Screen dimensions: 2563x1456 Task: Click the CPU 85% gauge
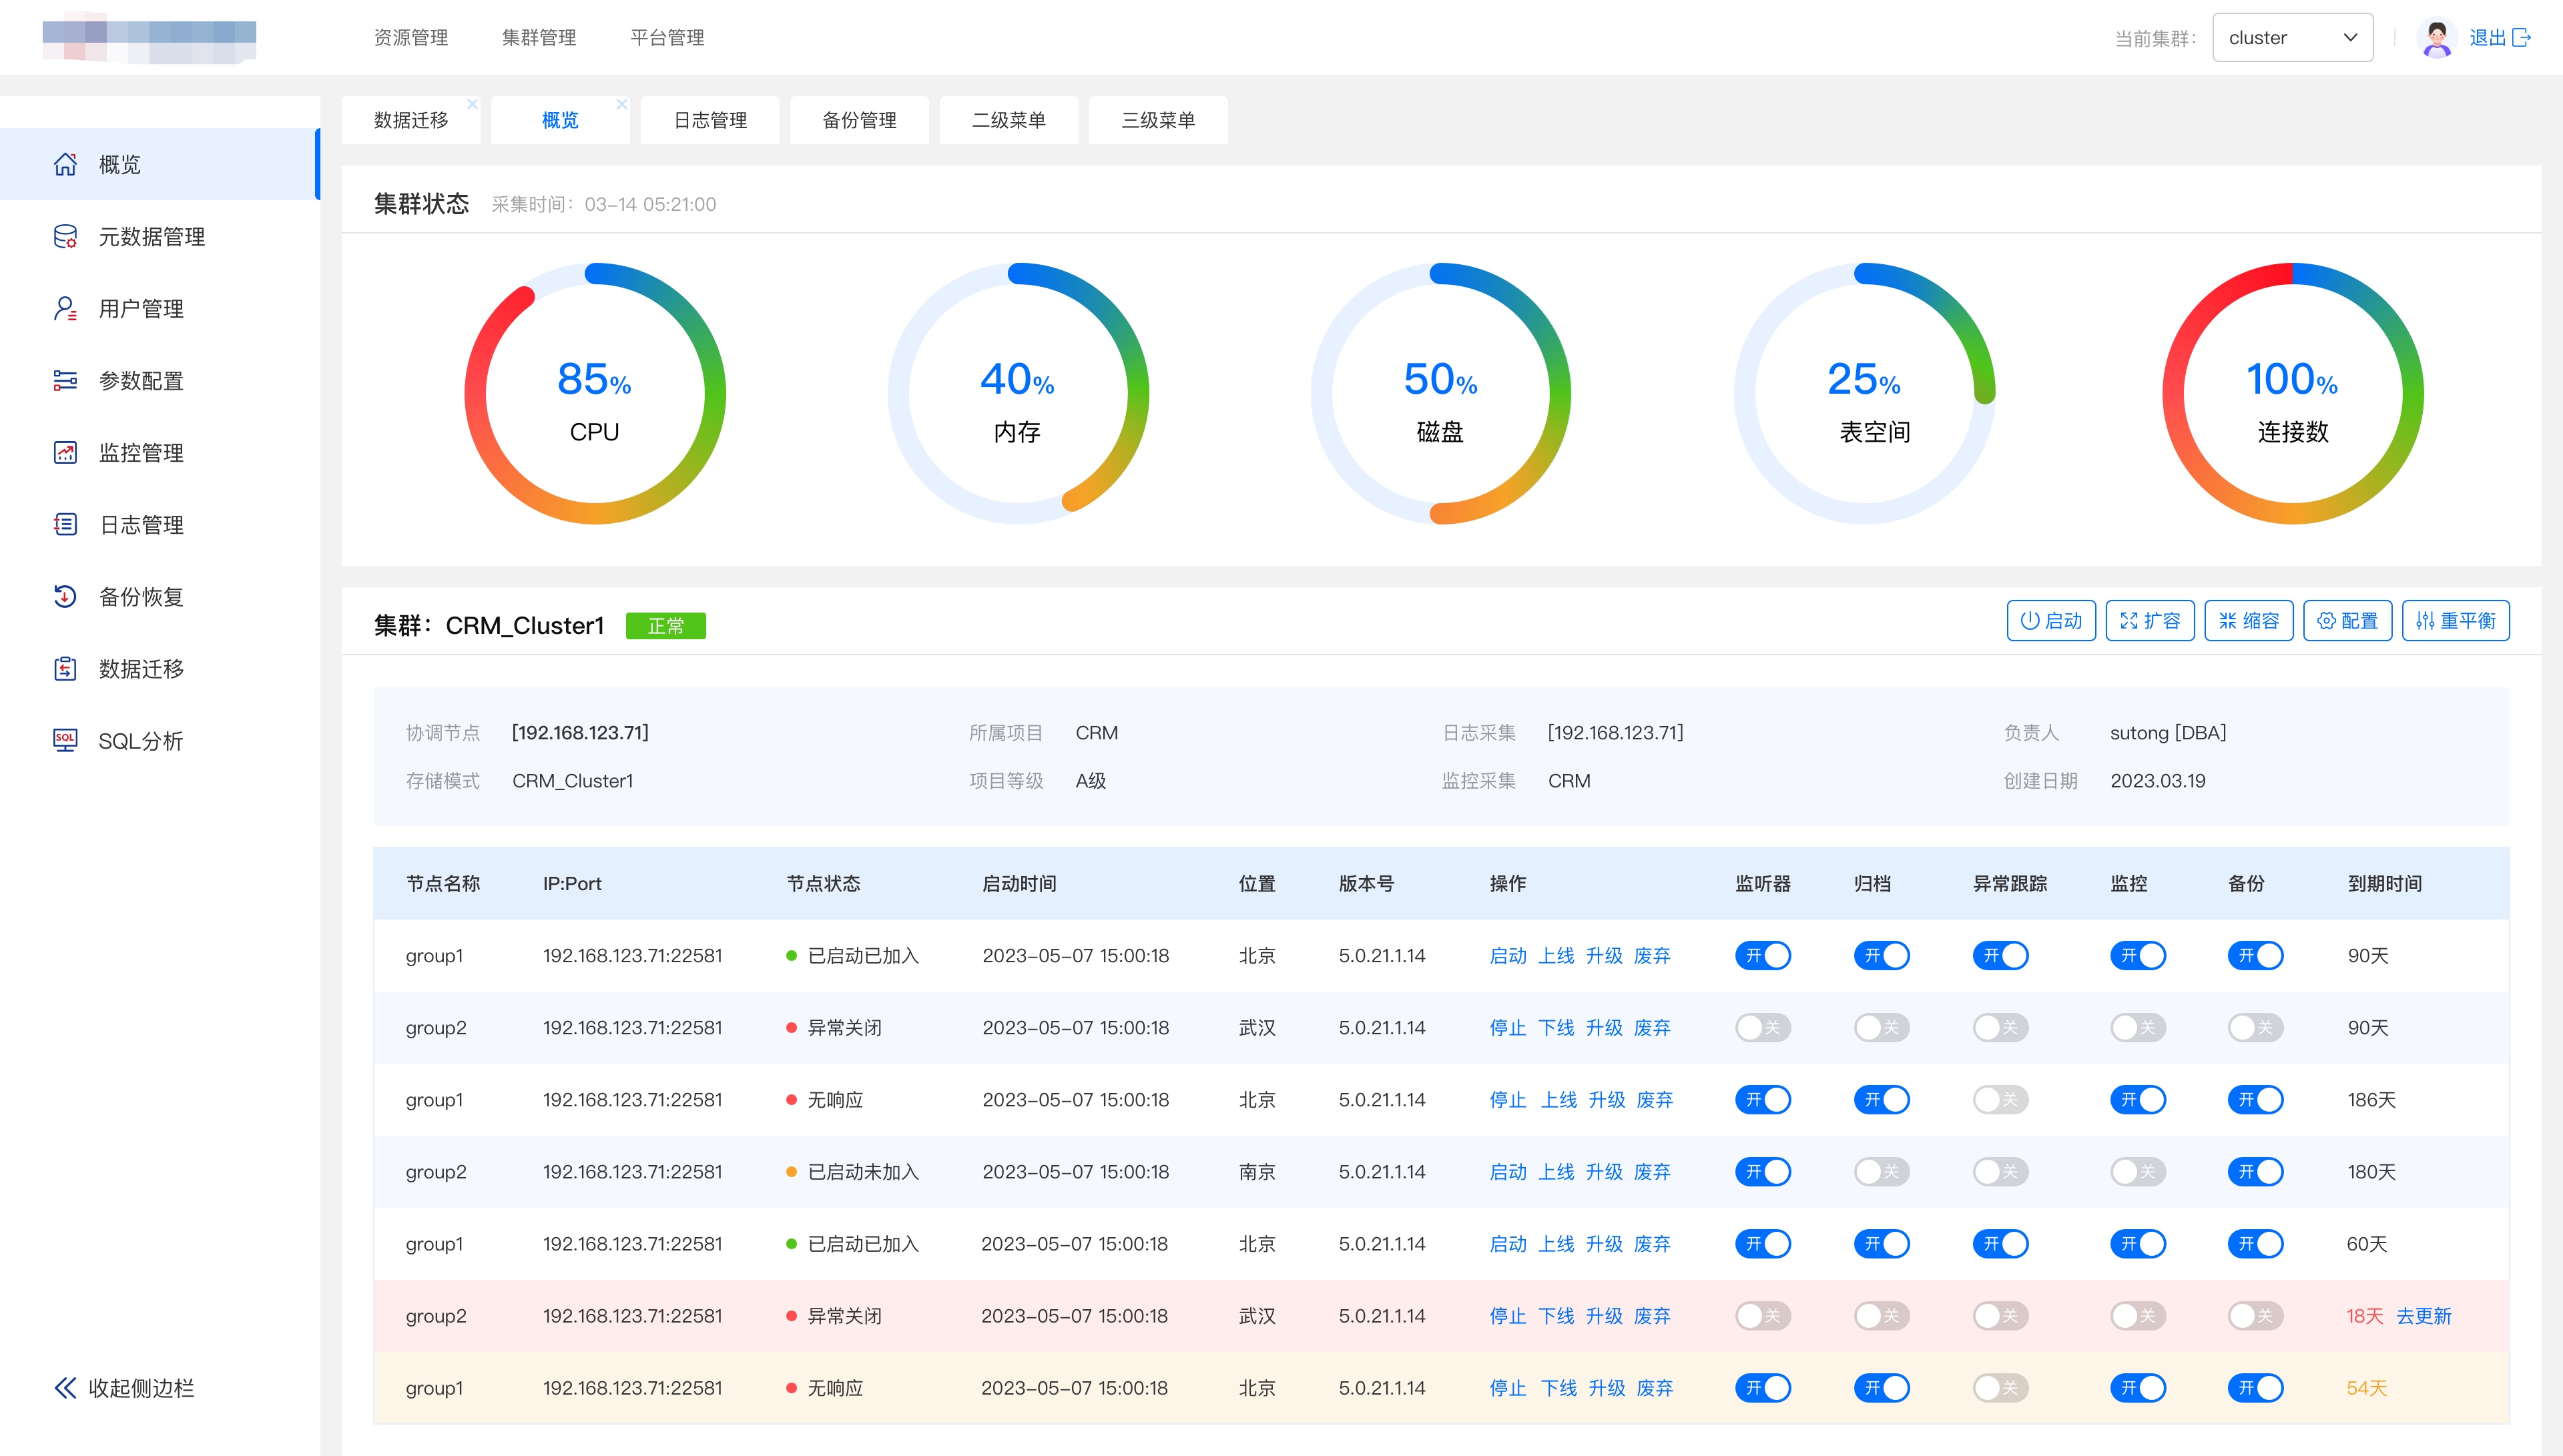tap(595, 393)
